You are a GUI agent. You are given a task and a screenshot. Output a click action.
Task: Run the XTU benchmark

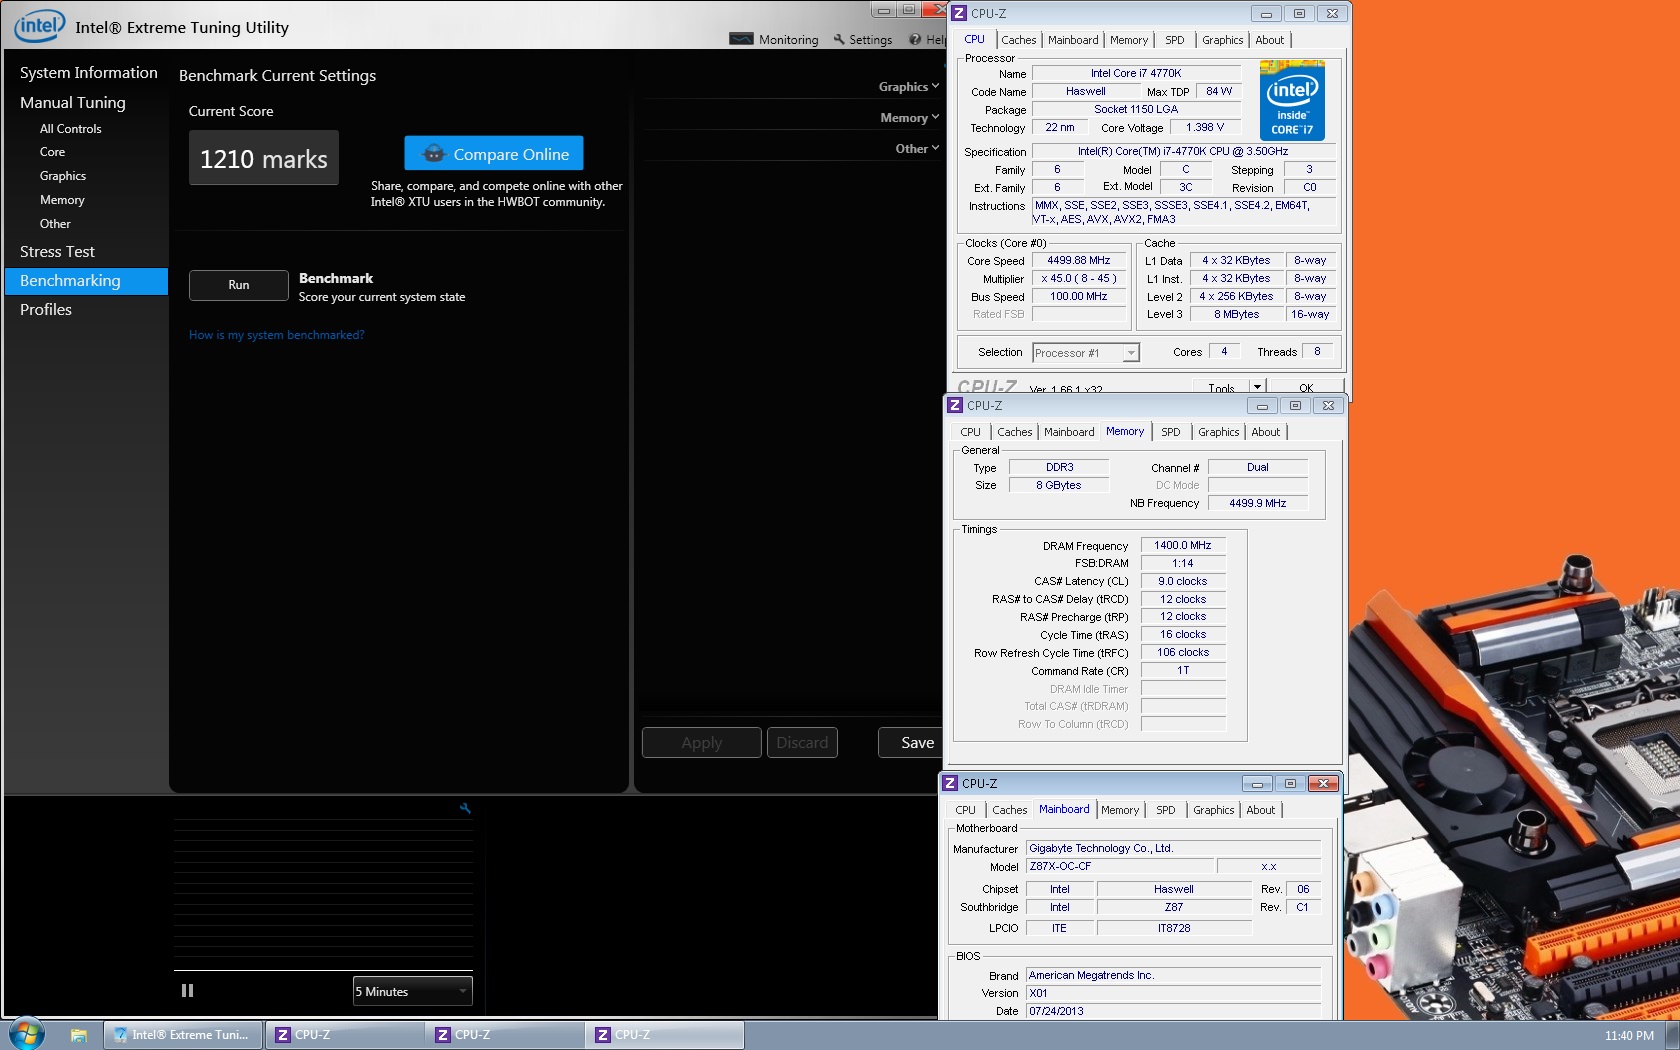238,285
